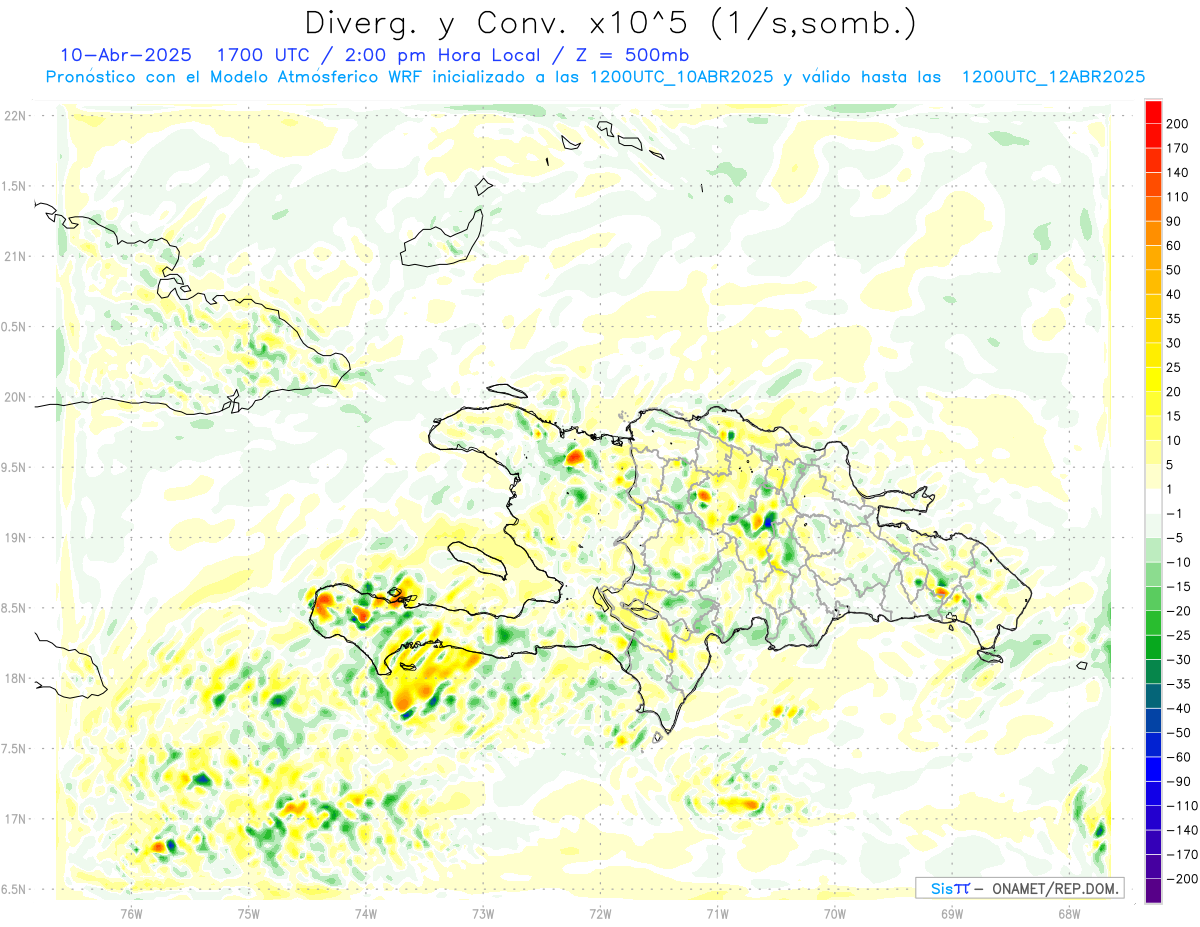Click the 'ONAMET/REP.DOM.' credit label
Image resolution: width=1200 pixels, height=927 pixels.
point(1056,888)
